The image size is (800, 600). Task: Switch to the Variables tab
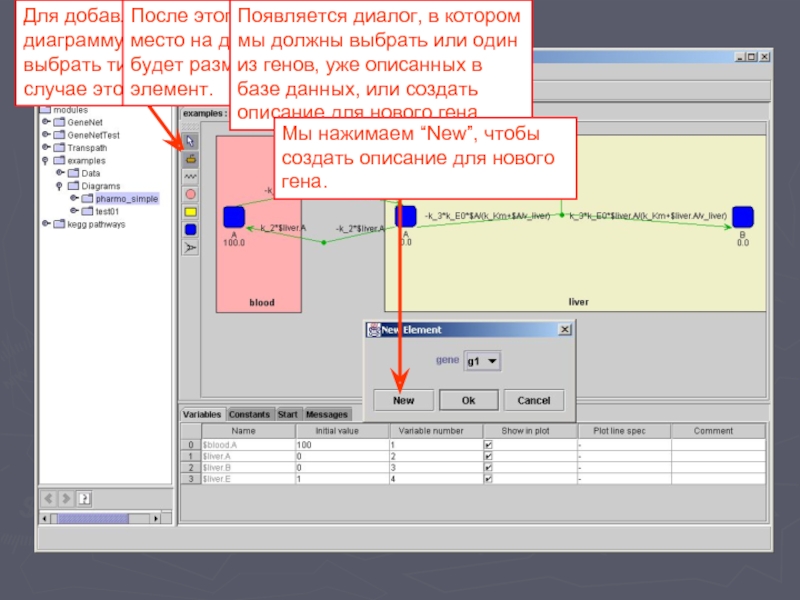click(x=202, y=414)
